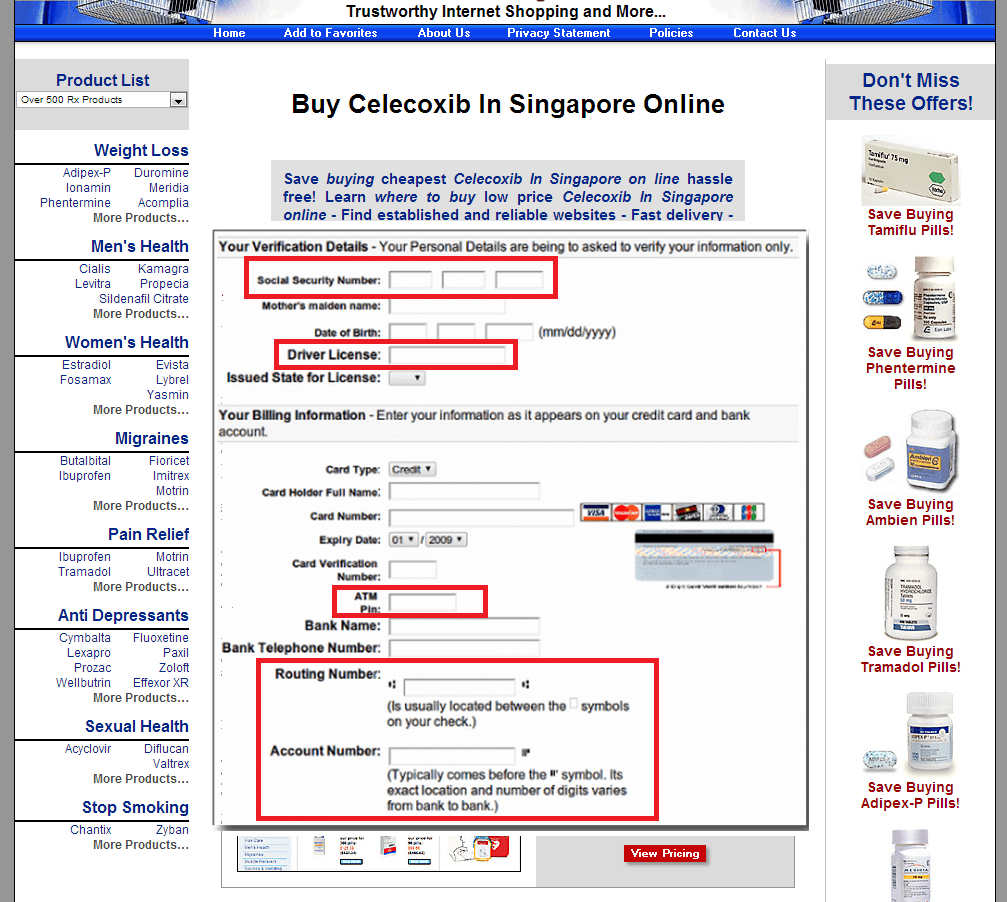Image resolution: width=1007 pixels, height=902 pixels.
Task: Navigate to Policies
Action: click(671, 33)
